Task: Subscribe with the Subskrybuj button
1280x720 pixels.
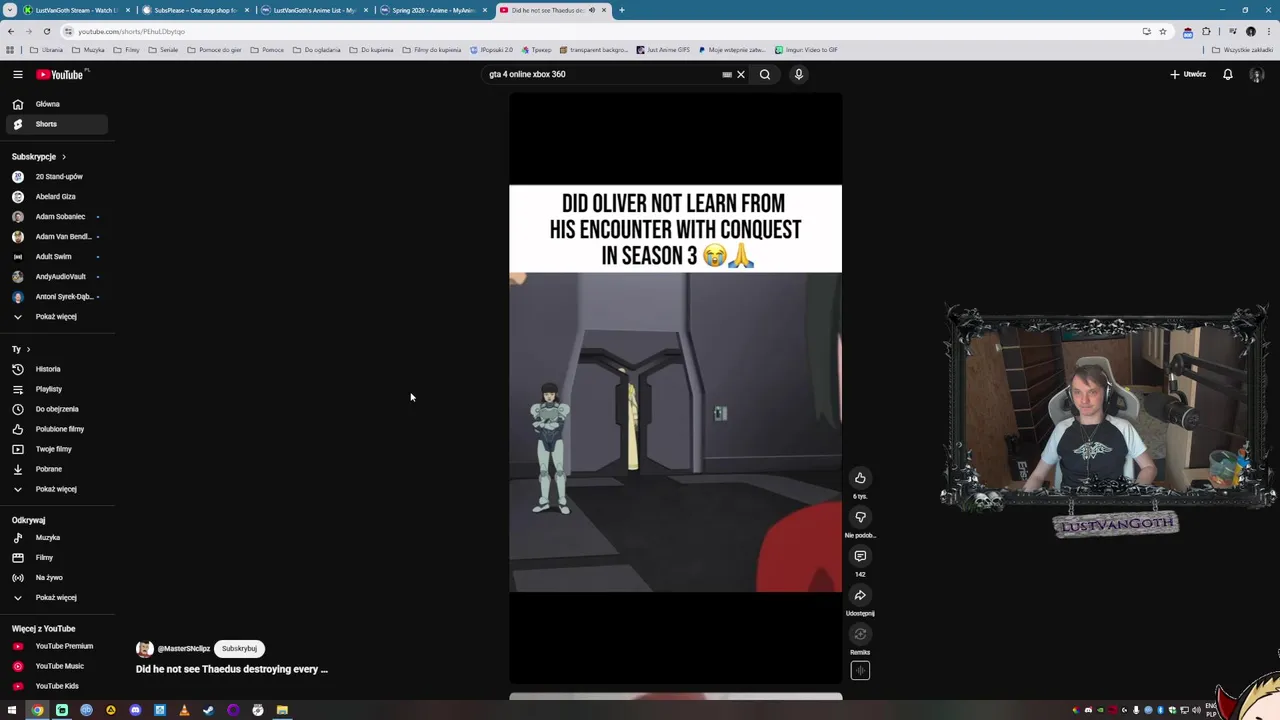Action: (239, 649)
